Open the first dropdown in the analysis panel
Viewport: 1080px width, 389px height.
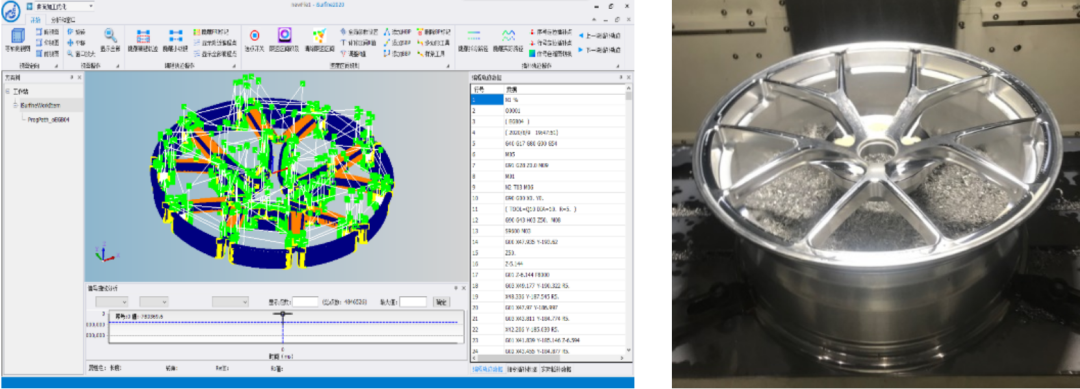[x=112, y=302]
